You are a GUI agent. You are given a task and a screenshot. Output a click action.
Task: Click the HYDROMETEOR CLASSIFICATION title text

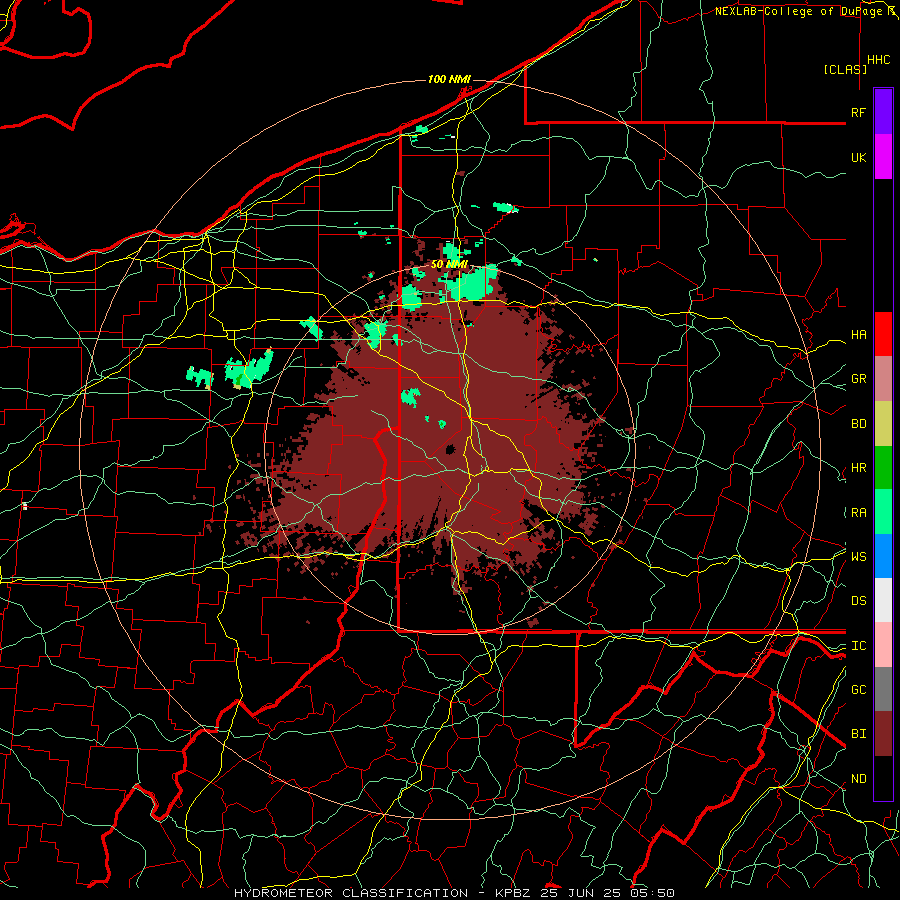tap(351, 893)
